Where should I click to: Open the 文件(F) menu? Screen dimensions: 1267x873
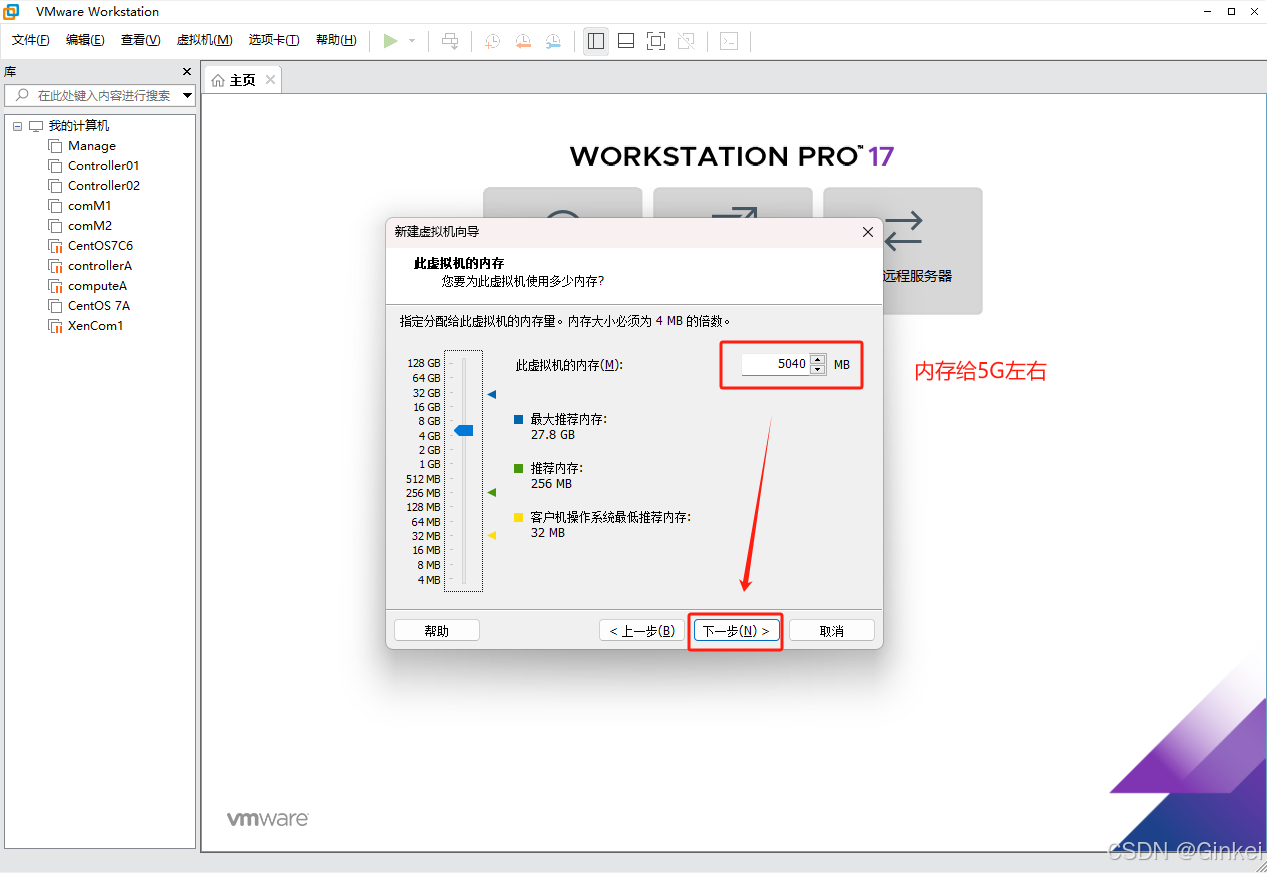tap(30, 40)
